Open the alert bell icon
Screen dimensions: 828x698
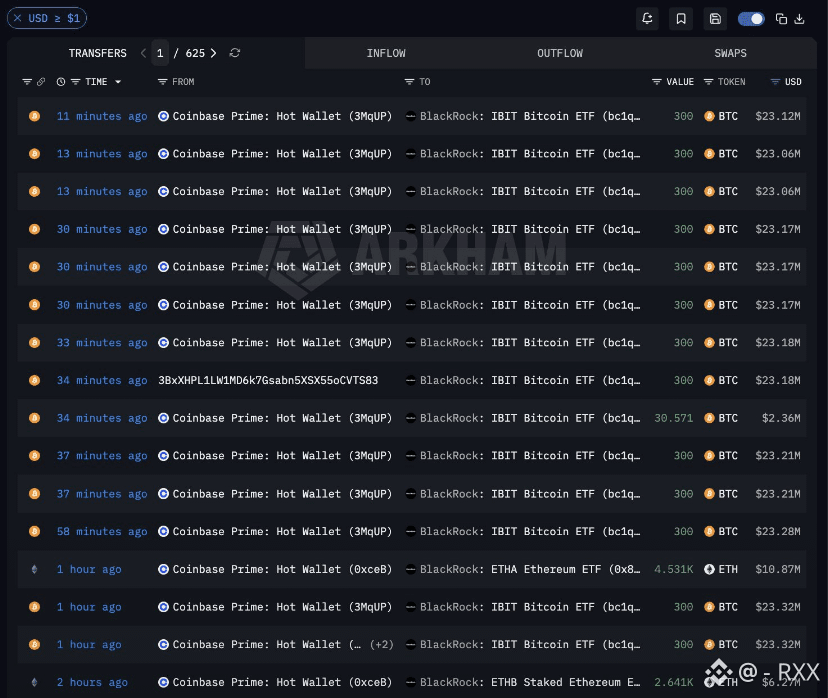coord(647,19)
